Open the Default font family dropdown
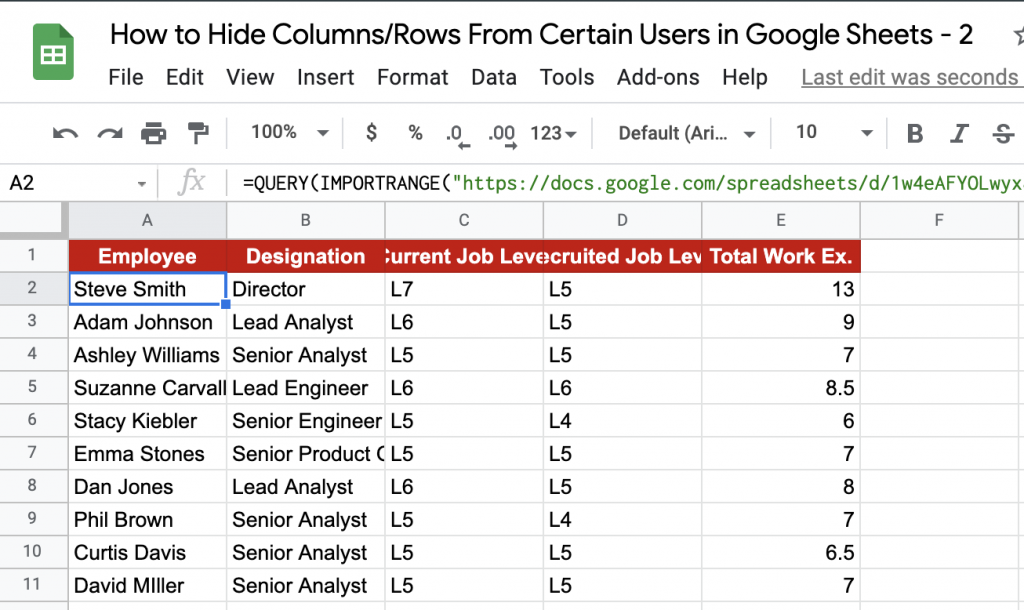The height and width of the screenshot is (610, 1024). coord(686,133)
